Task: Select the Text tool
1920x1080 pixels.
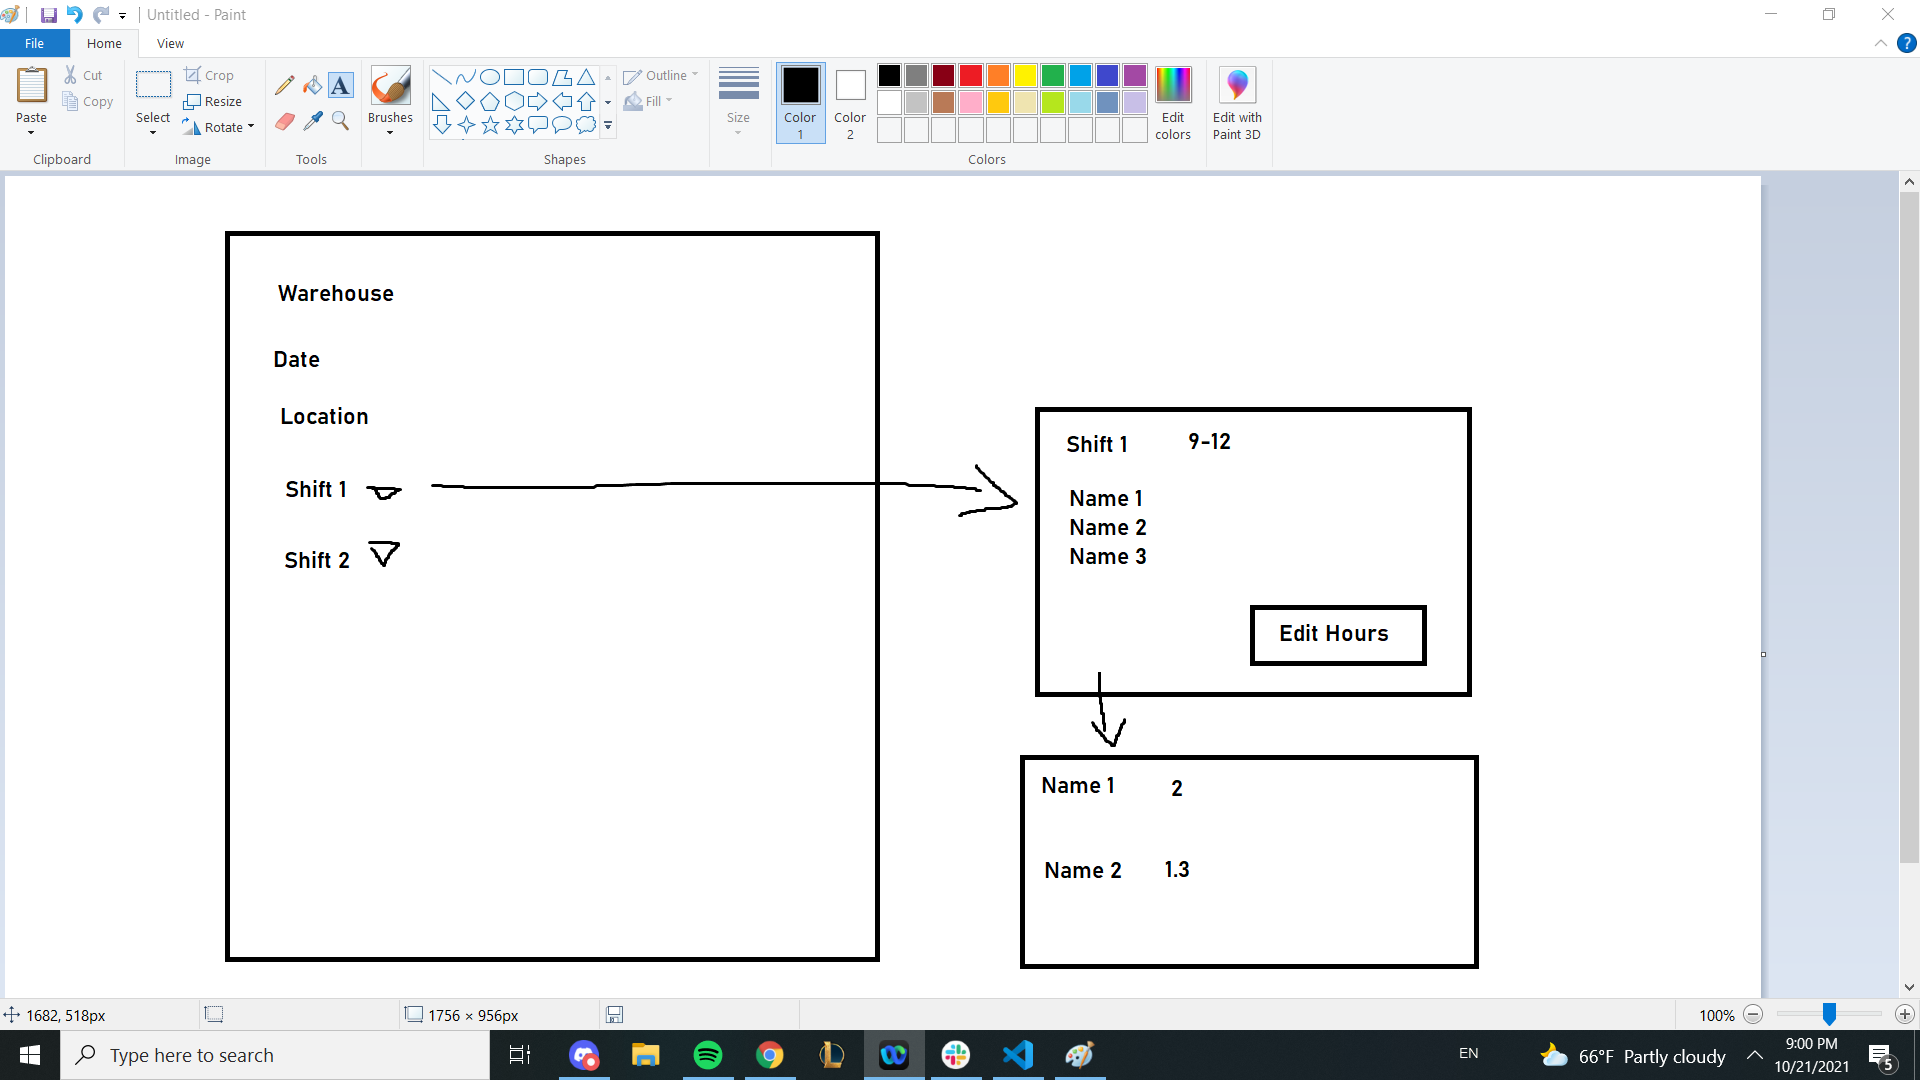Action: pos(340,85)
